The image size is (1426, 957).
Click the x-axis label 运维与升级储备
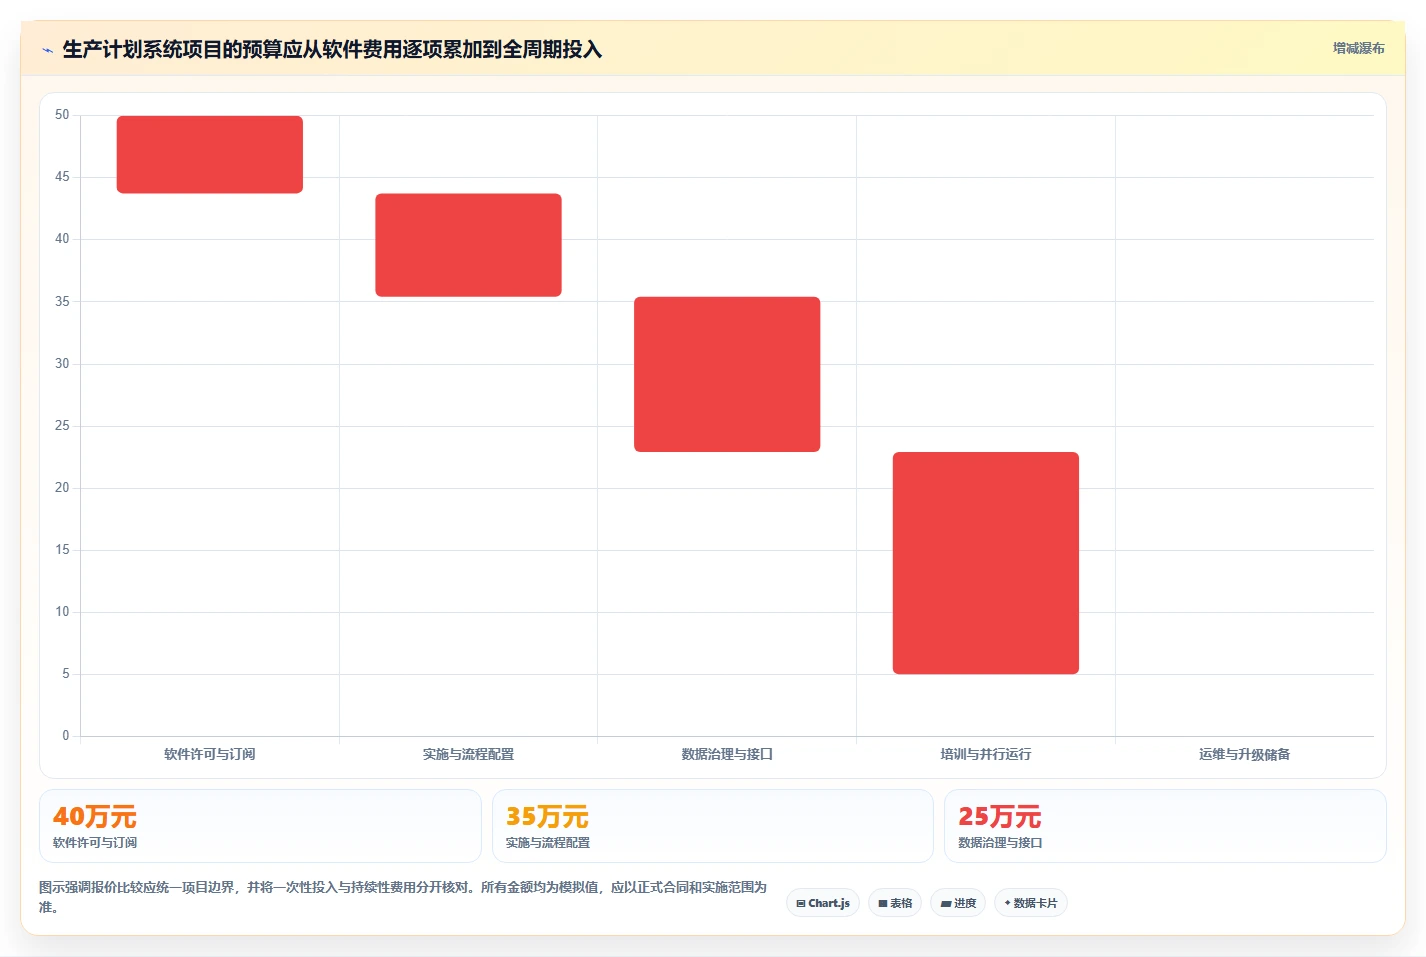[x=1245, y=754]
